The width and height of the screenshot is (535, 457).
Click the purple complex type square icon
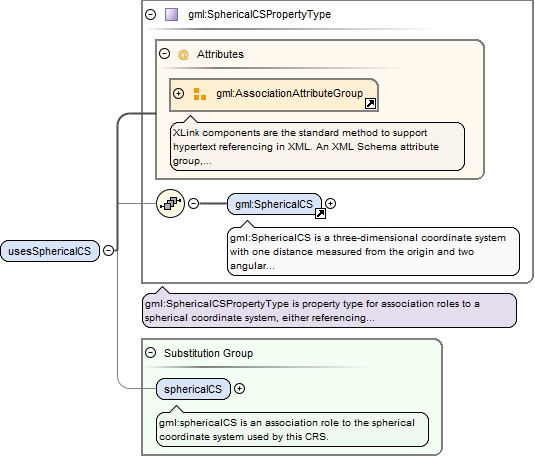171,15
